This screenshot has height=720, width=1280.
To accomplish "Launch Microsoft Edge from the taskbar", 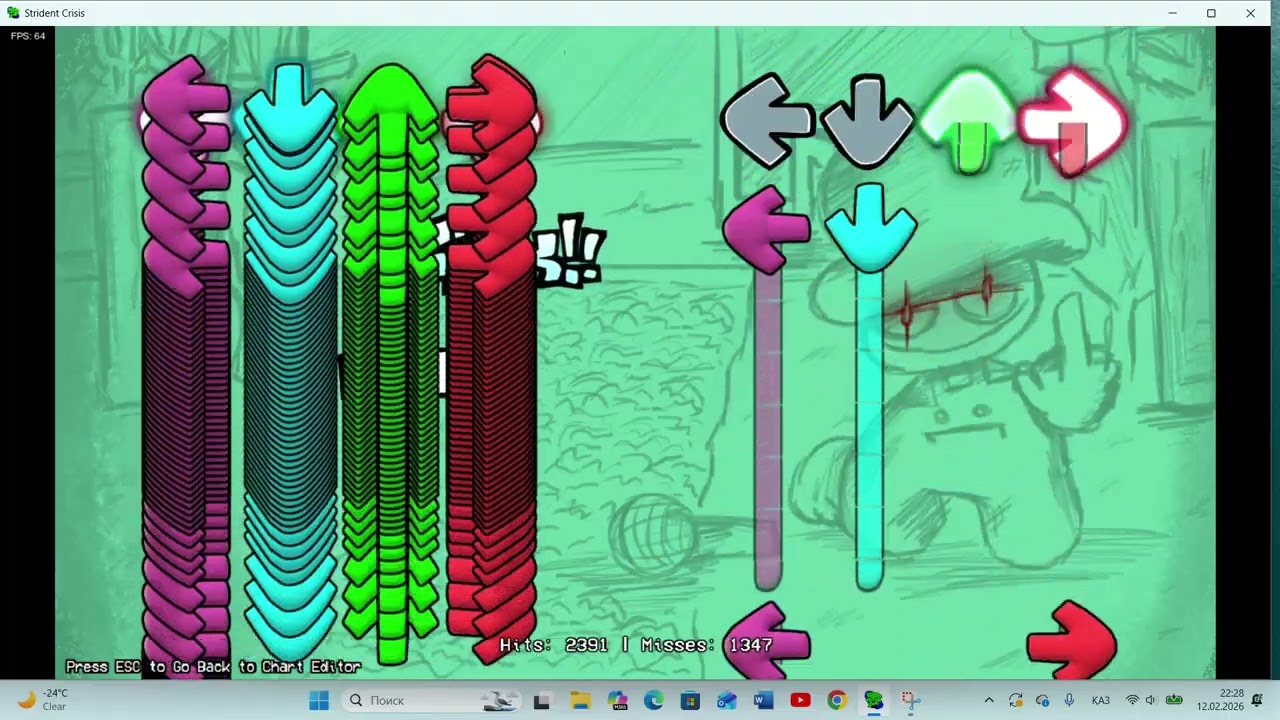I will click(x=654, y=700).
